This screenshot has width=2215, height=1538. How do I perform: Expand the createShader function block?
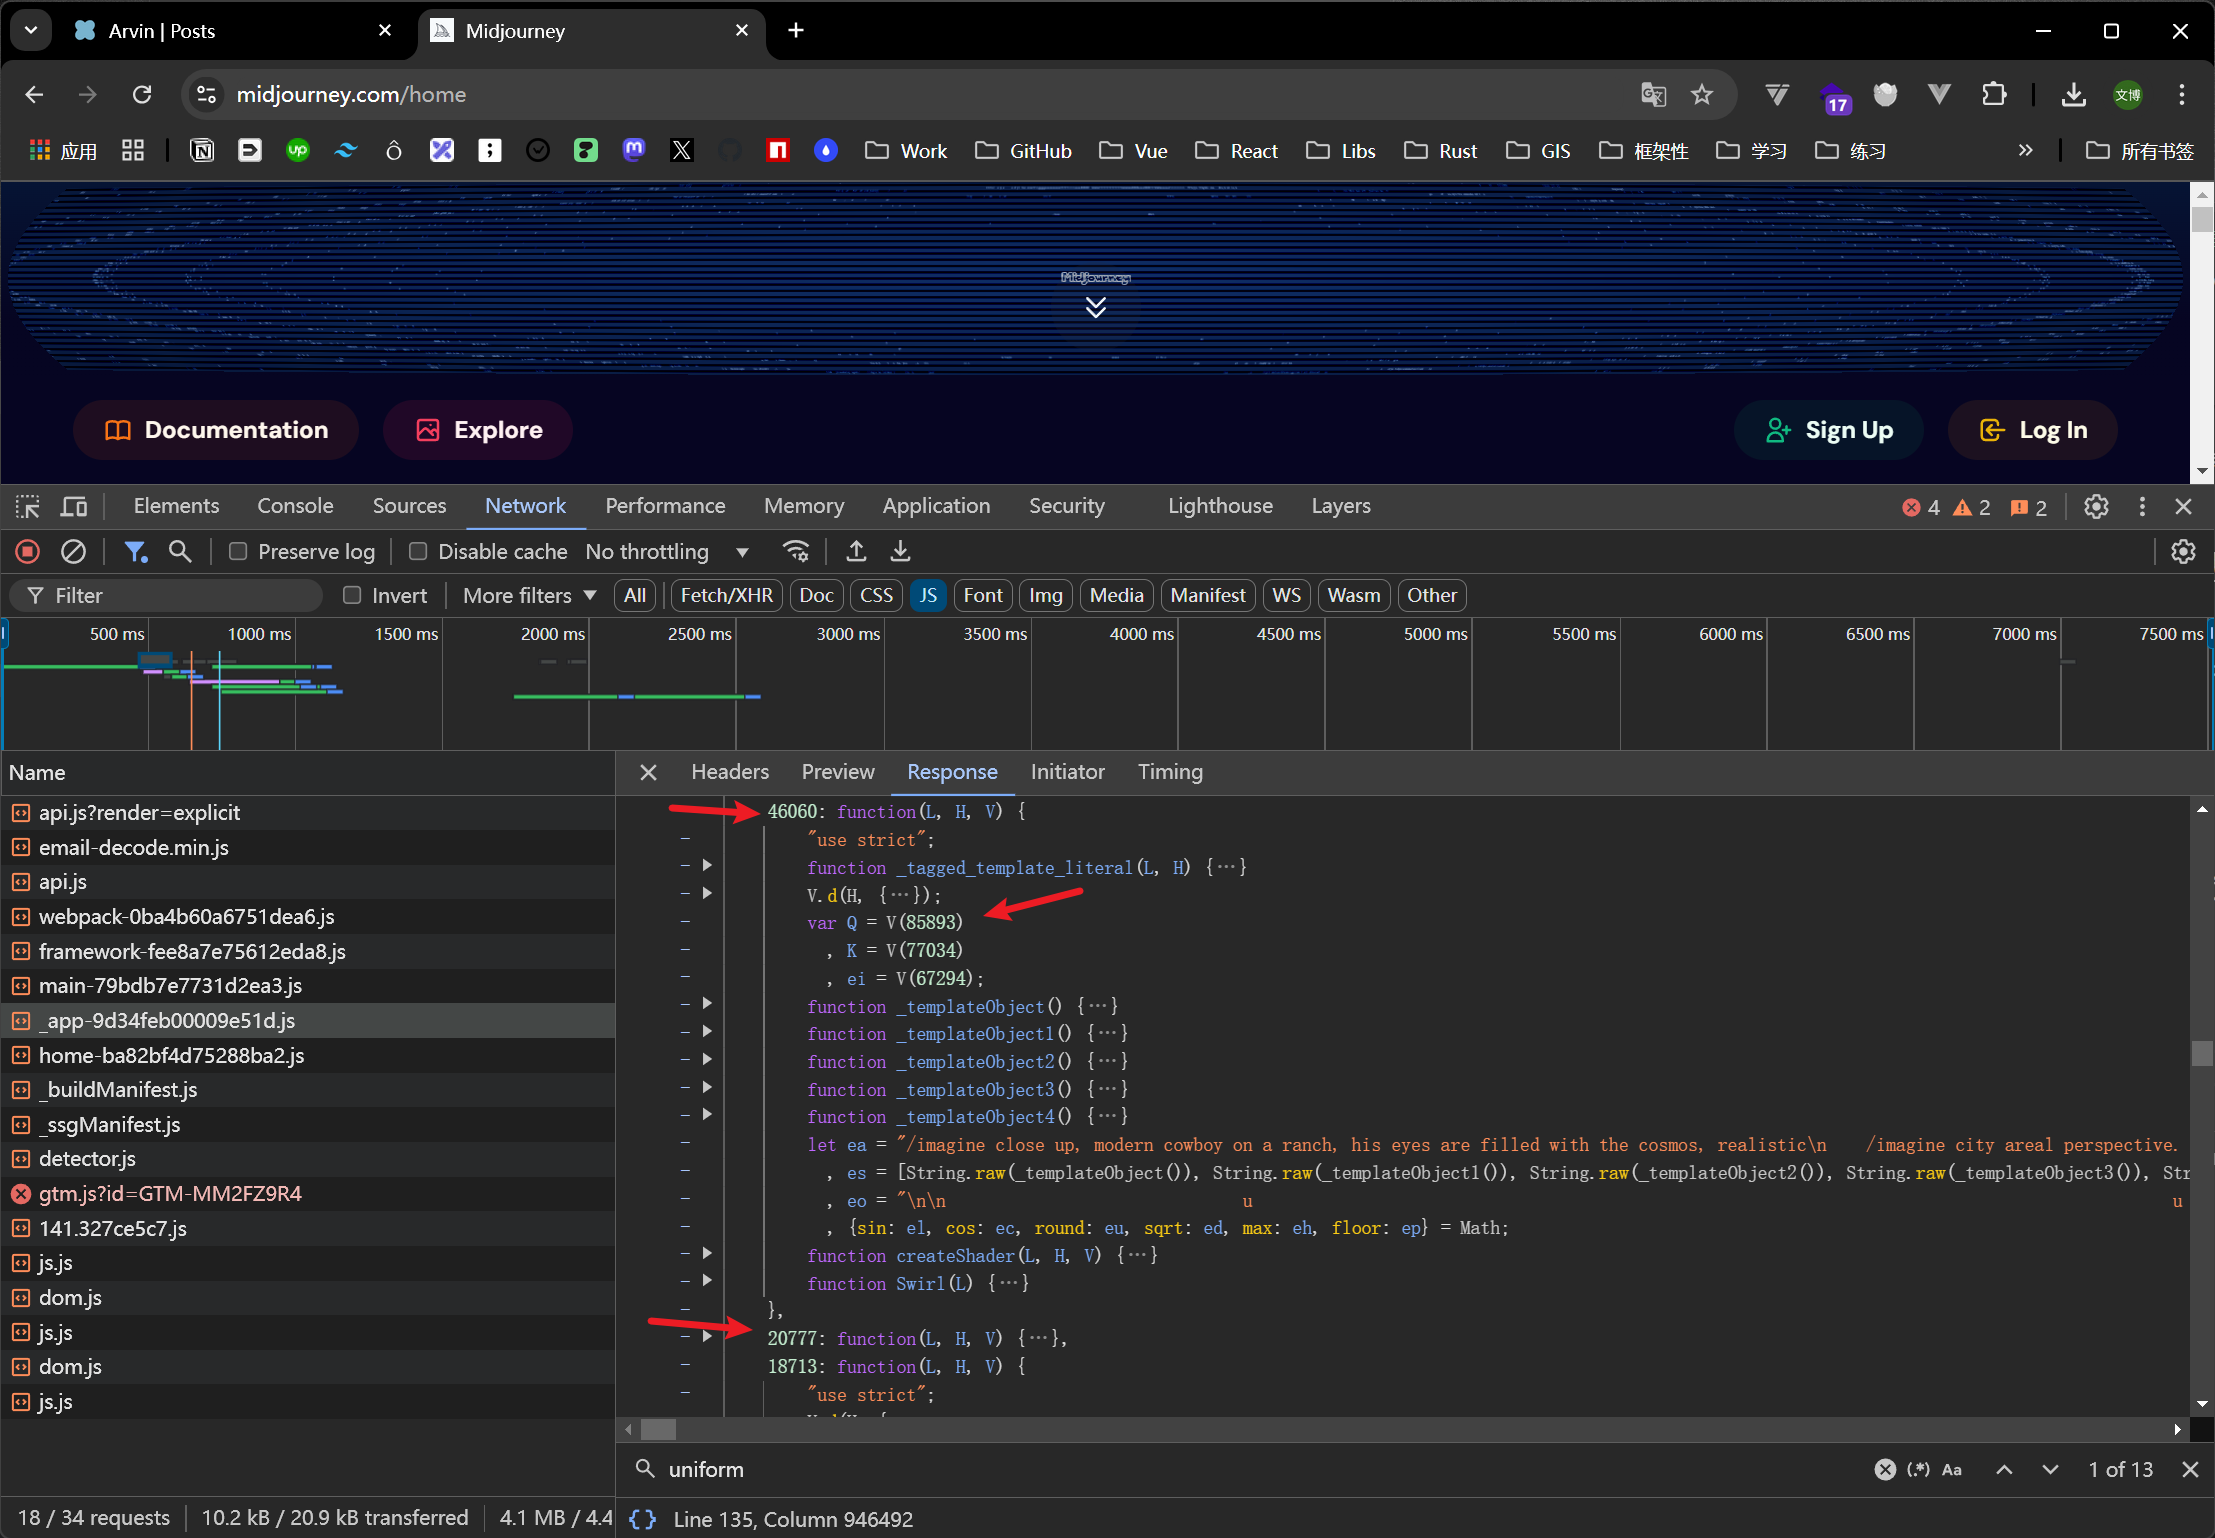pos(707,1253)
